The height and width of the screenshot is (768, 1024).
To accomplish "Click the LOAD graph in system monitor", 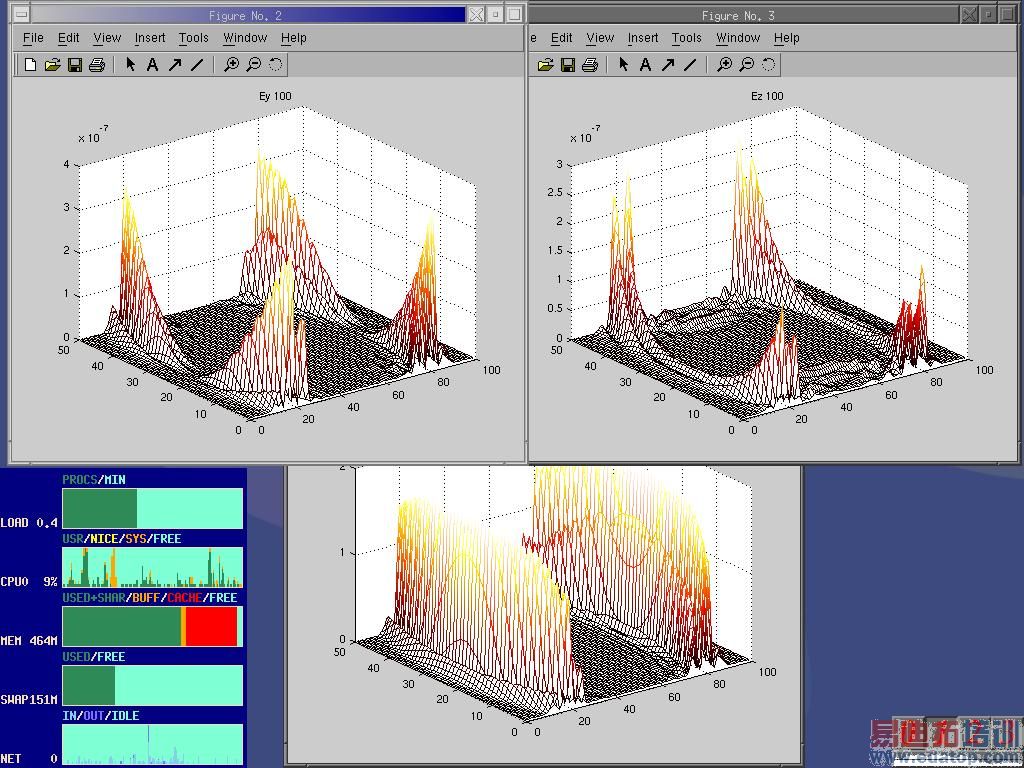I will click(152, 508).
